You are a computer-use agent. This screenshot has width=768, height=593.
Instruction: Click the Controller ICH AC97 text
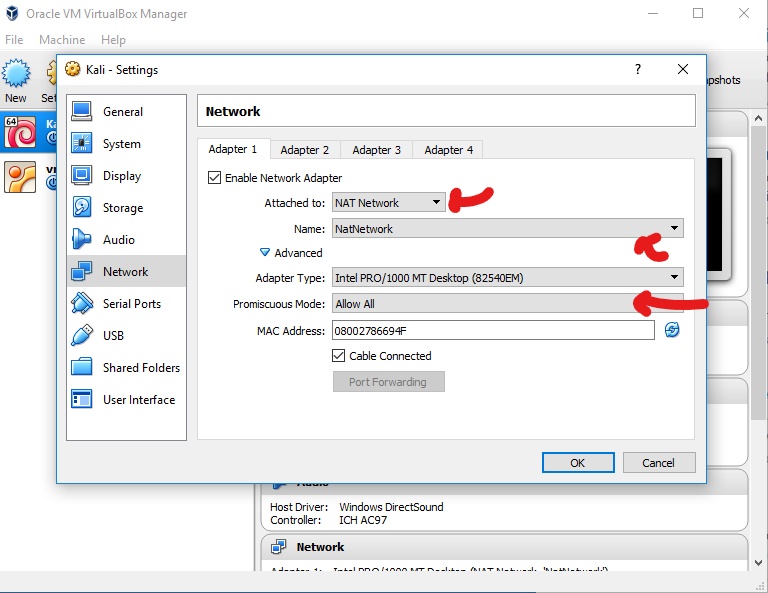click(x=329, y=520)
